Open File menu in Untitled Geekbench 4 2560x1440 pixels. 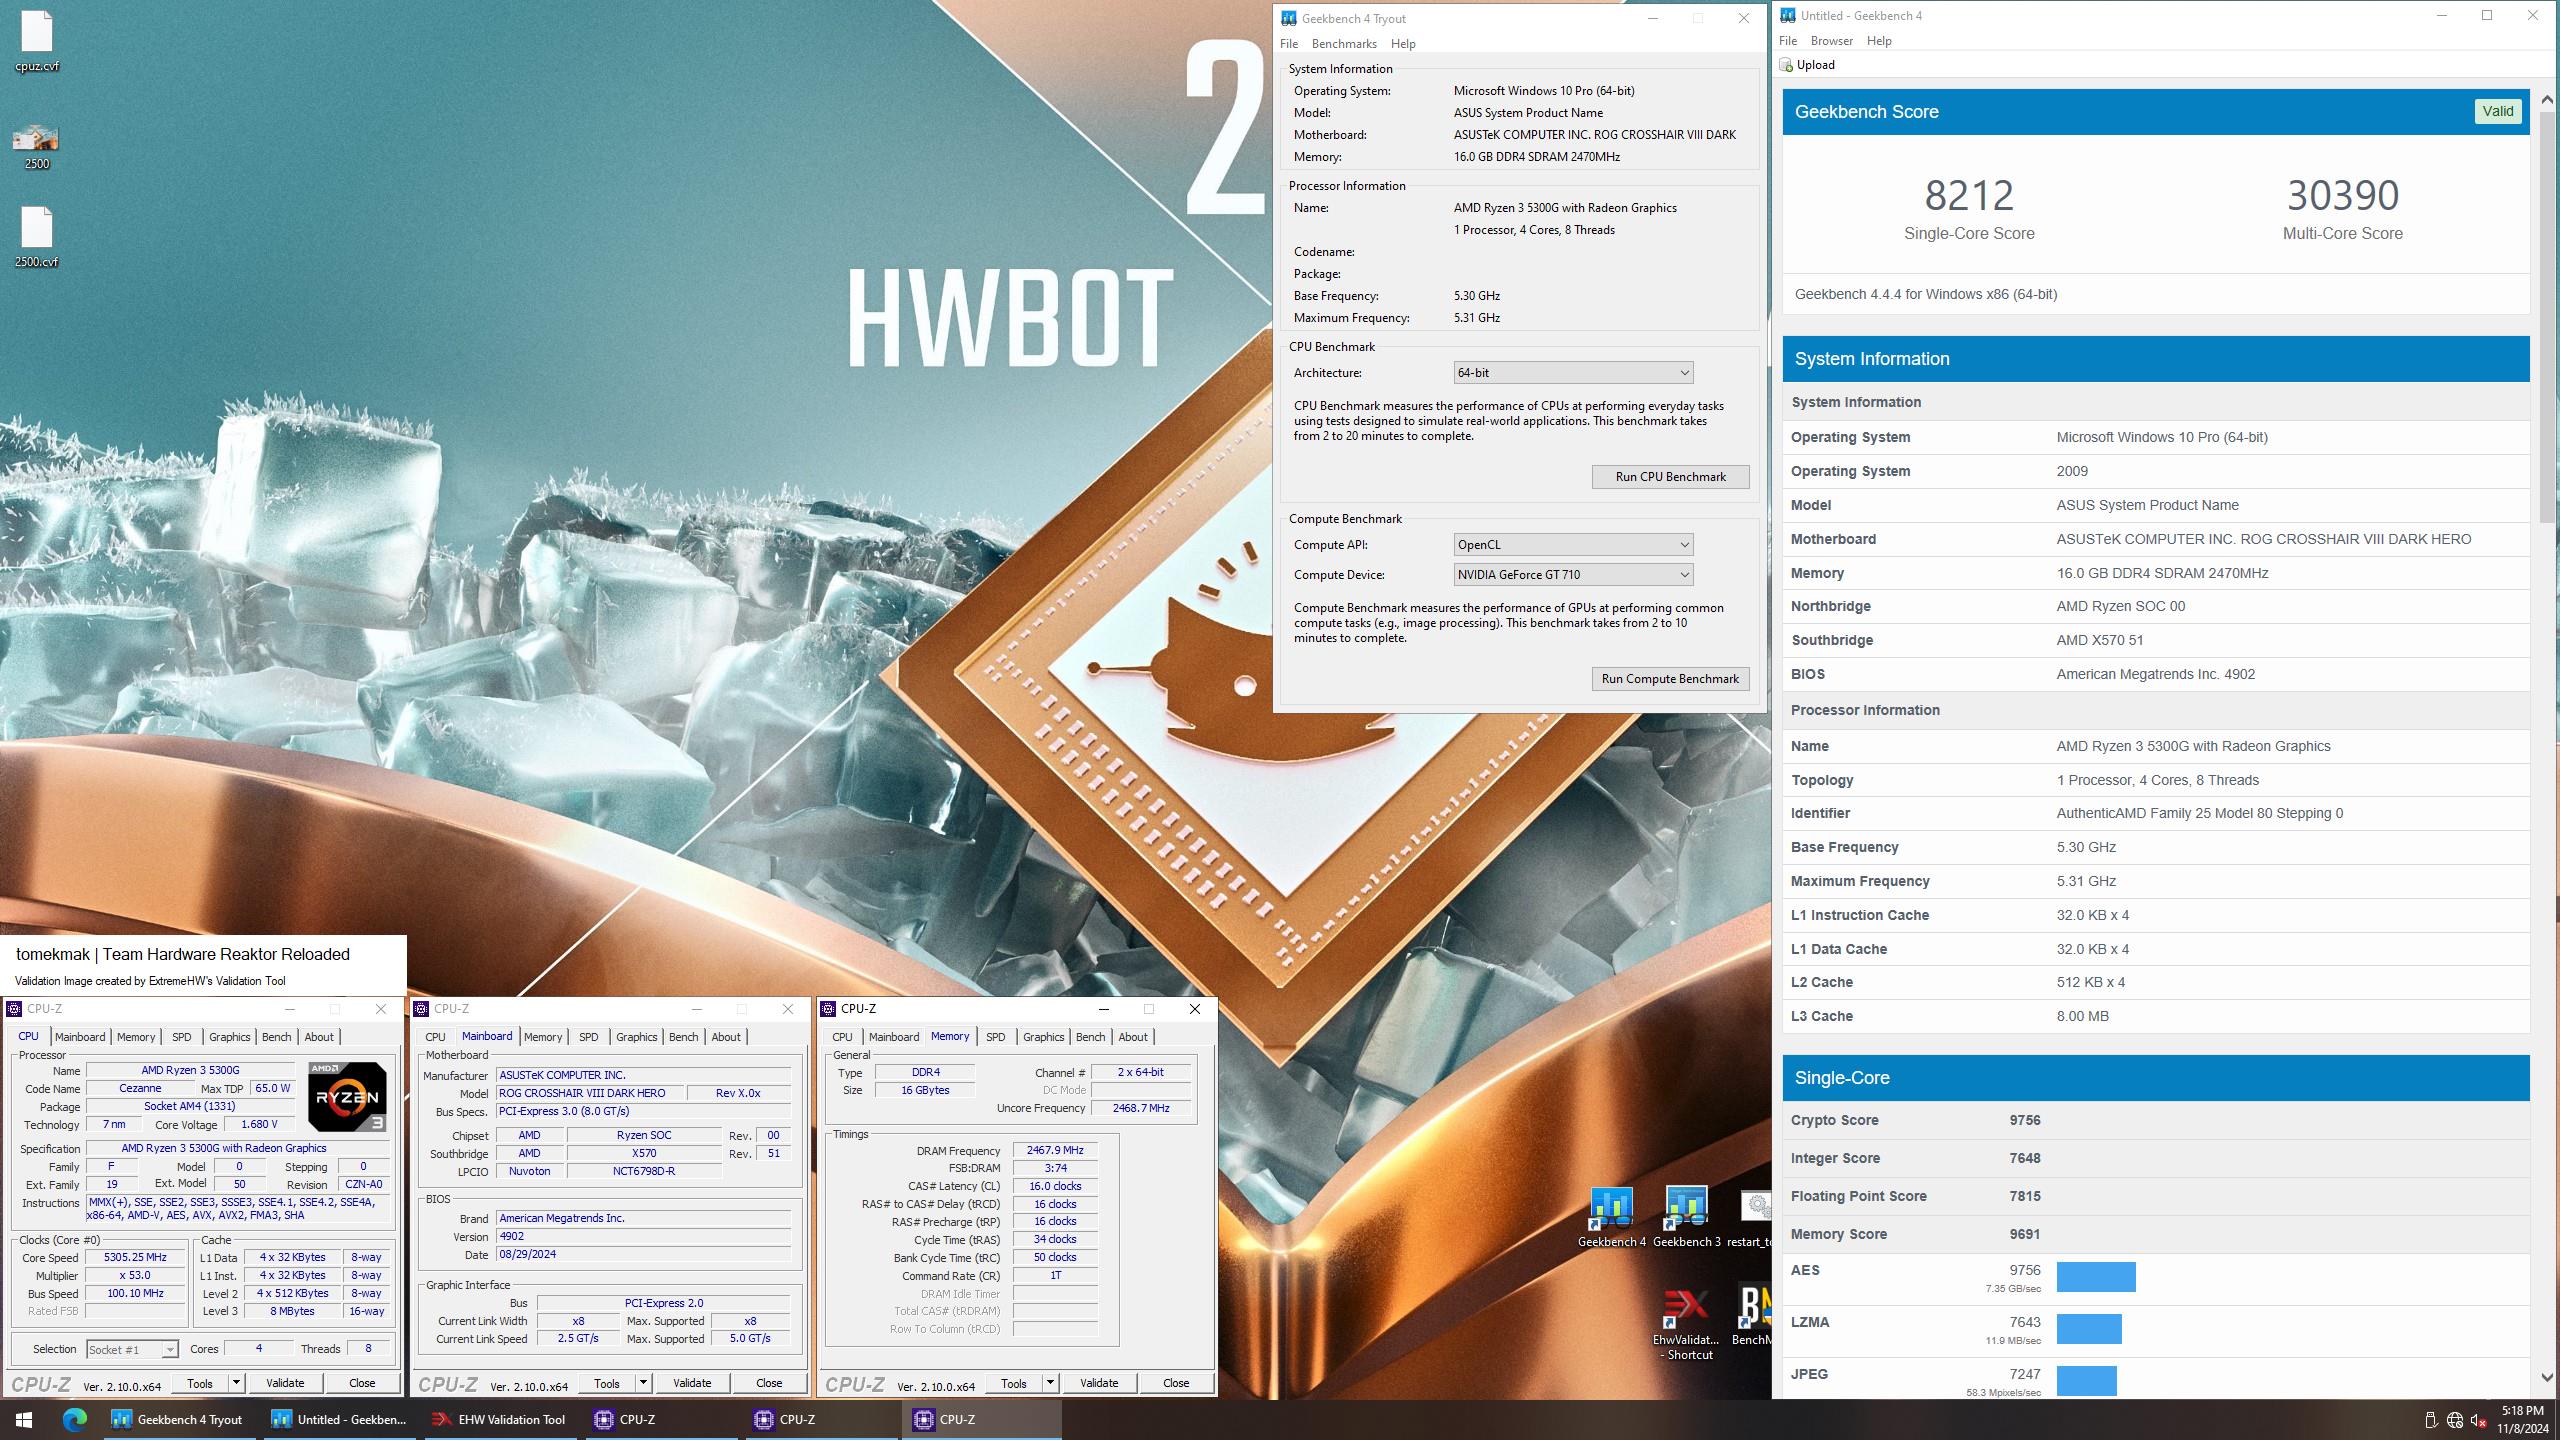click(1788, 41)
